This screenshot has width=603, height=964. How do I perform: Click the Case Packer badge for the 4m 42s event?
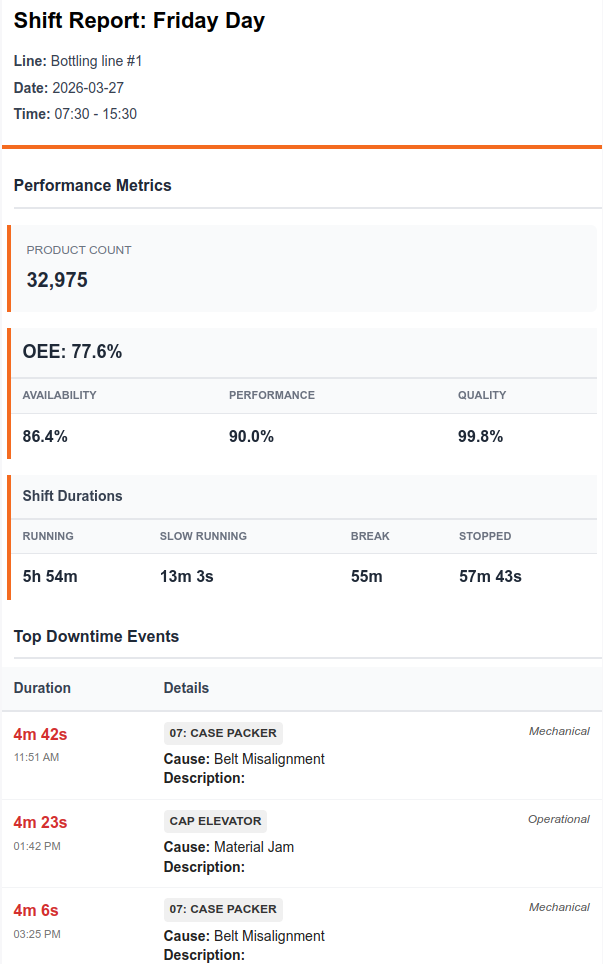coord(223,733)
